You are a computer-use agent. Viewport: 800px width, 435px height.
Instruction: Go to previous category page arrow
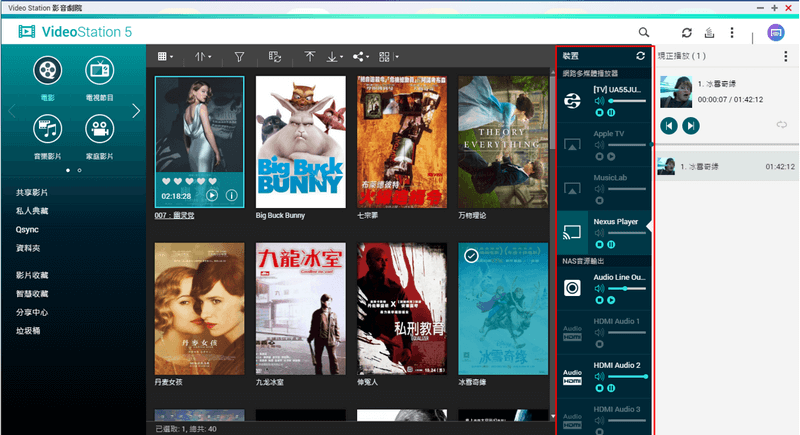tap(12, 111)
